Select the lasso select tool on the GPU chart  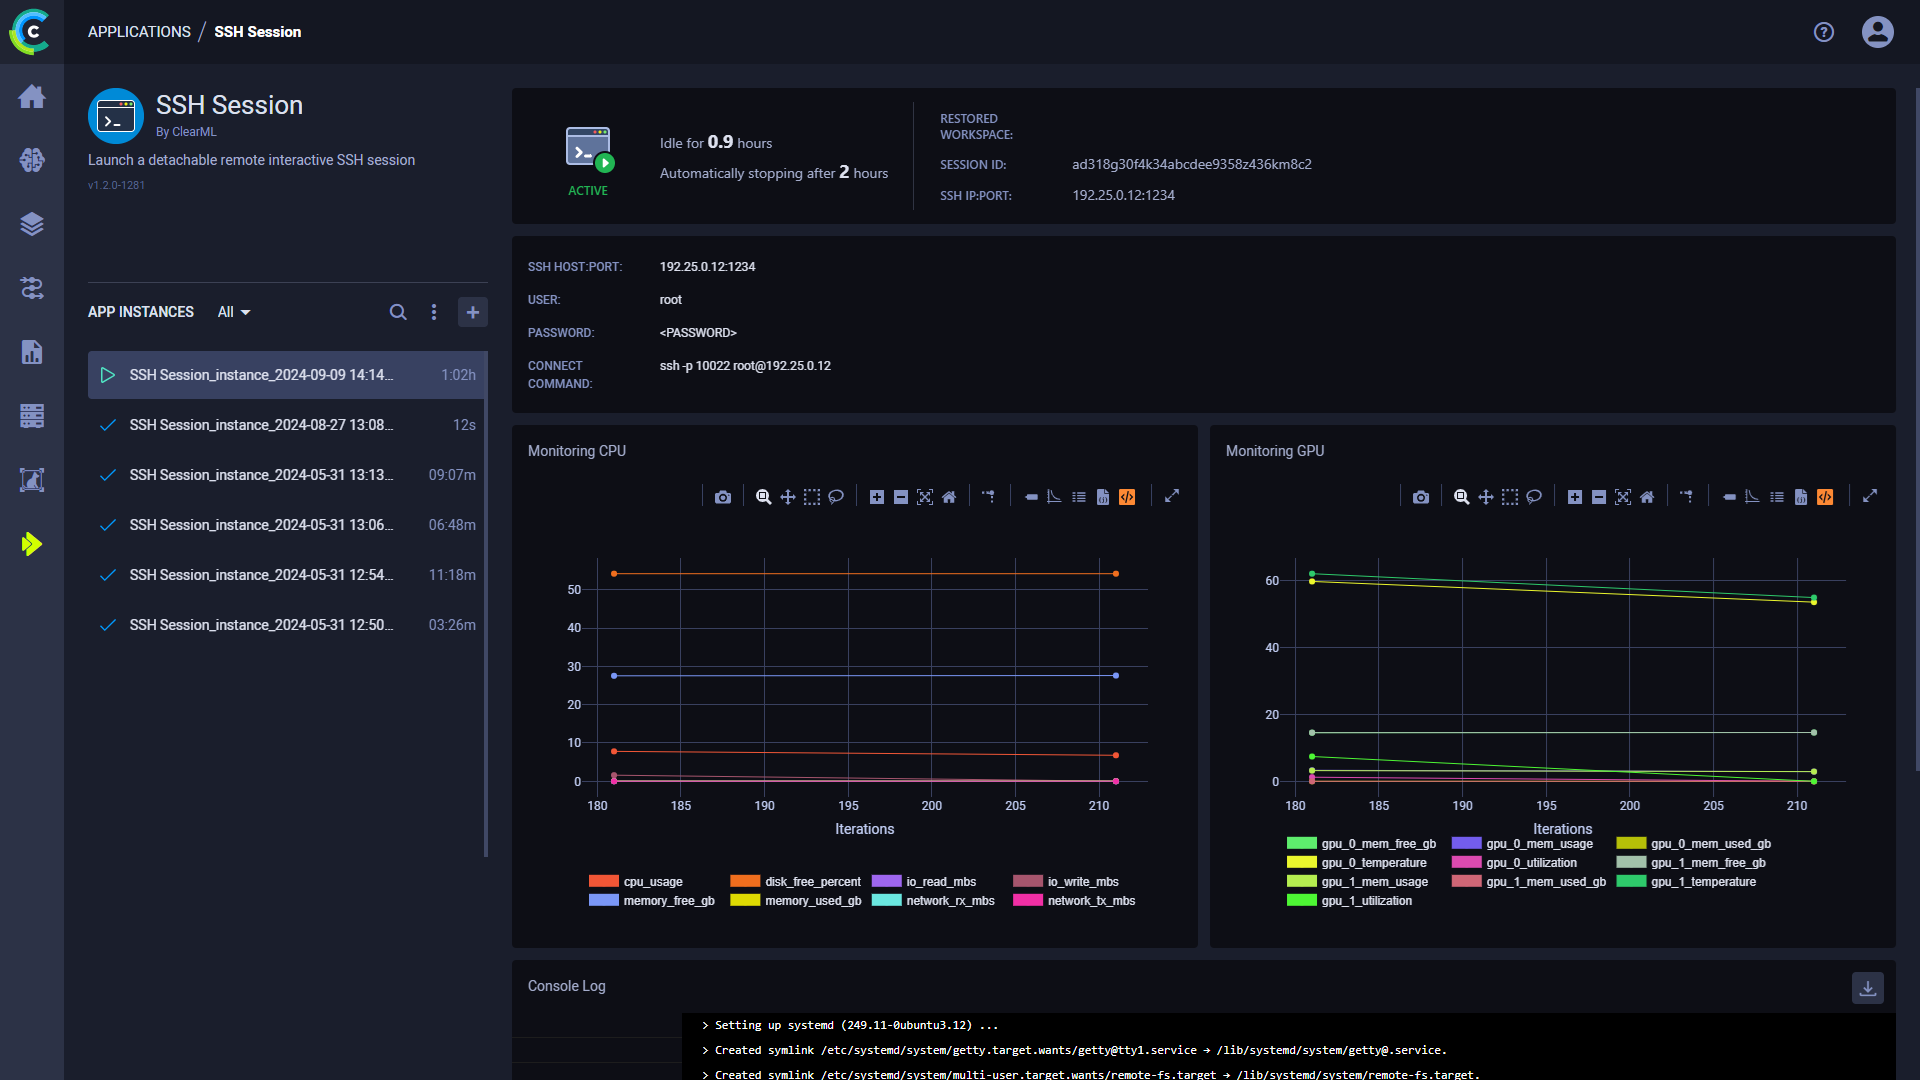(1534, 496)
